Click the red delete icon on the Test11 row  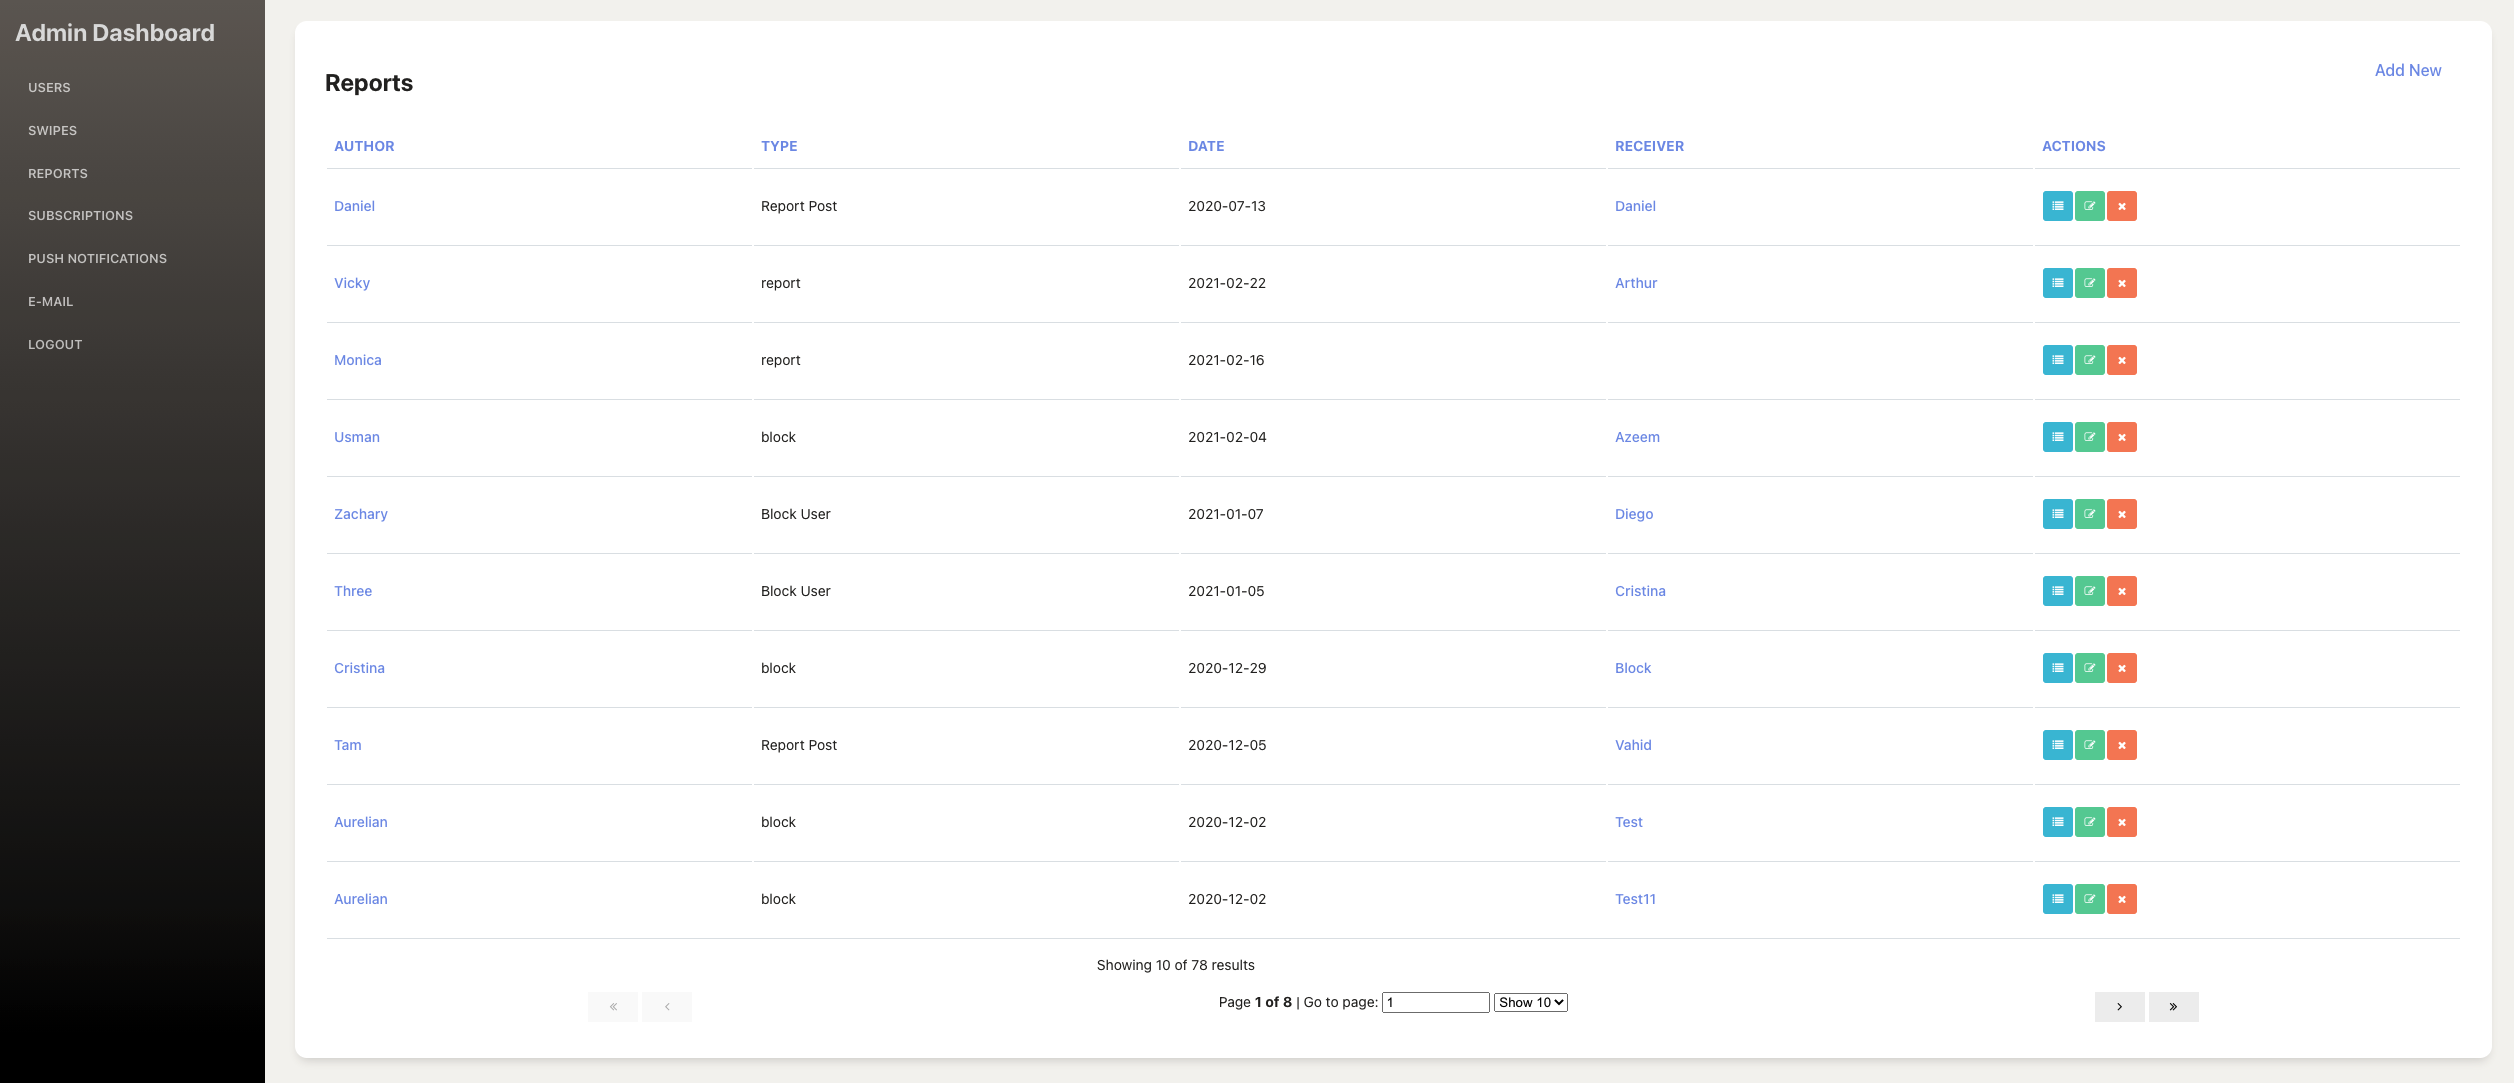coord(2121,899)
